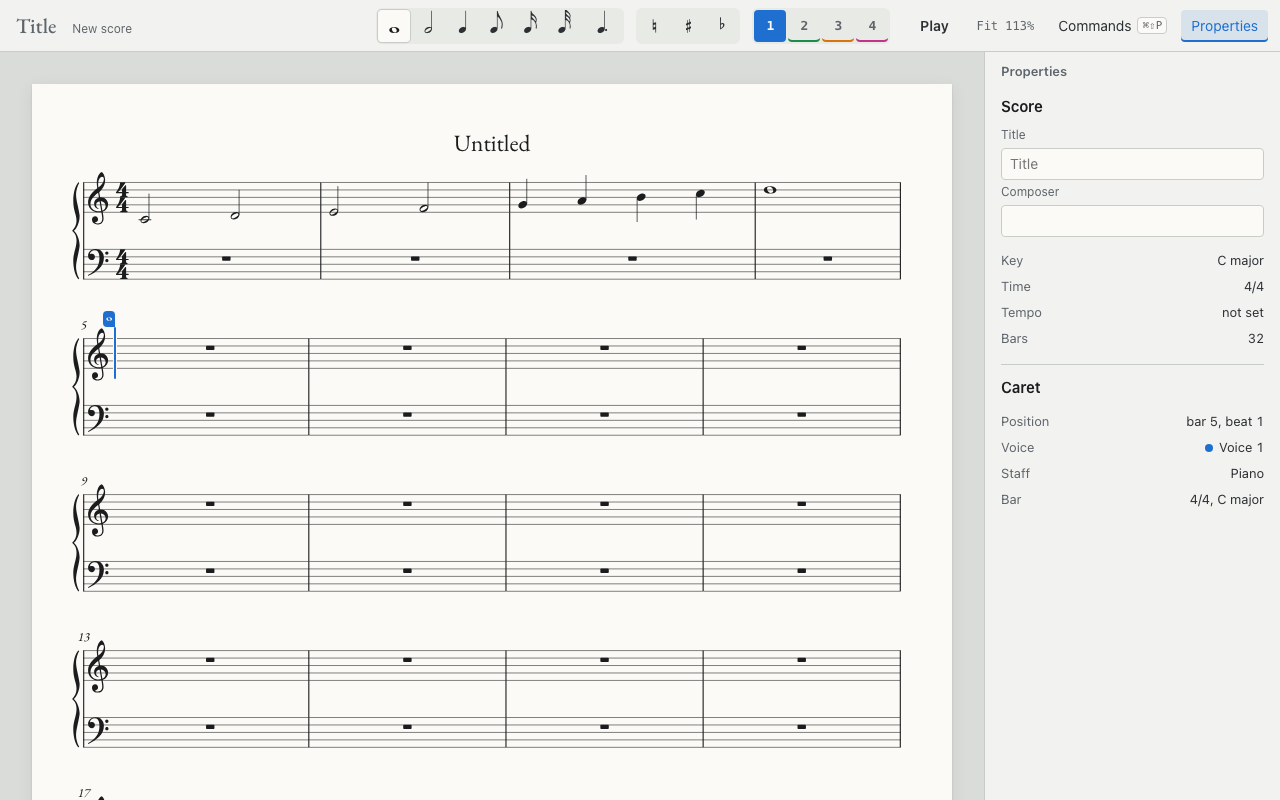This screenshot has height=800, width=1280.
Task: Click the 'Caret' section heading
Action: click(x=1021, y=388)
